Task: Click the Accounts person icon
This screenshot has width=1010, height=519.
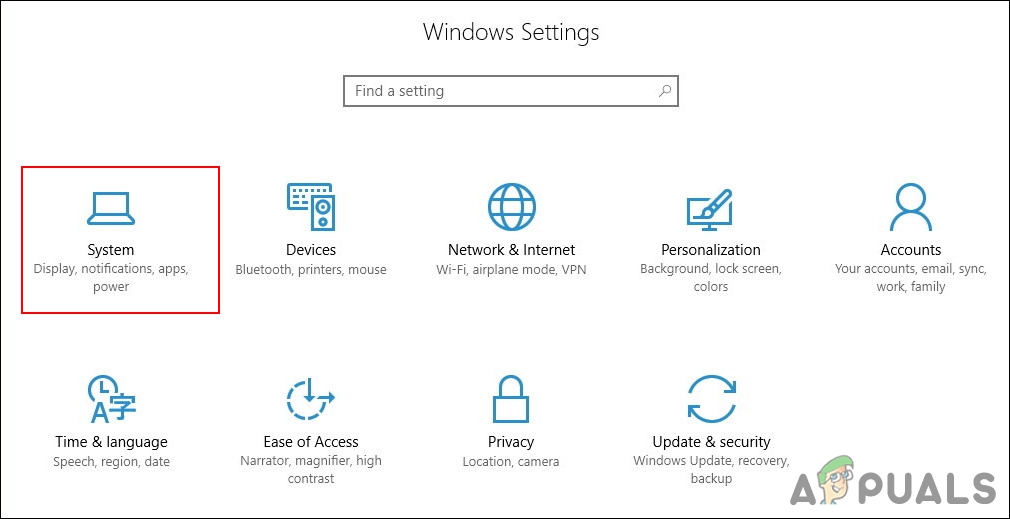Action: click(911, 208)
